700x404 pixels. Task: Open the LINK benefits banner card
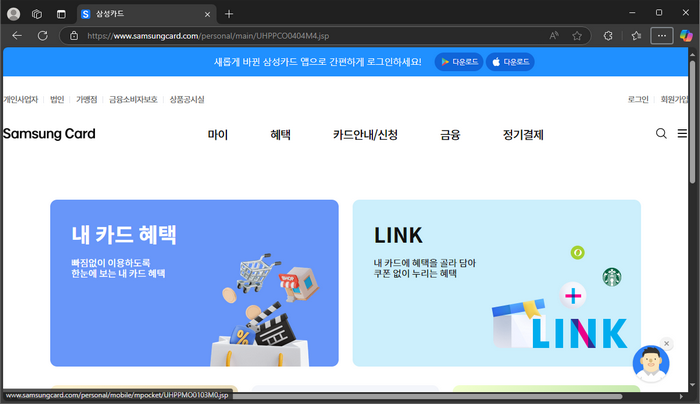coord(496,283)
